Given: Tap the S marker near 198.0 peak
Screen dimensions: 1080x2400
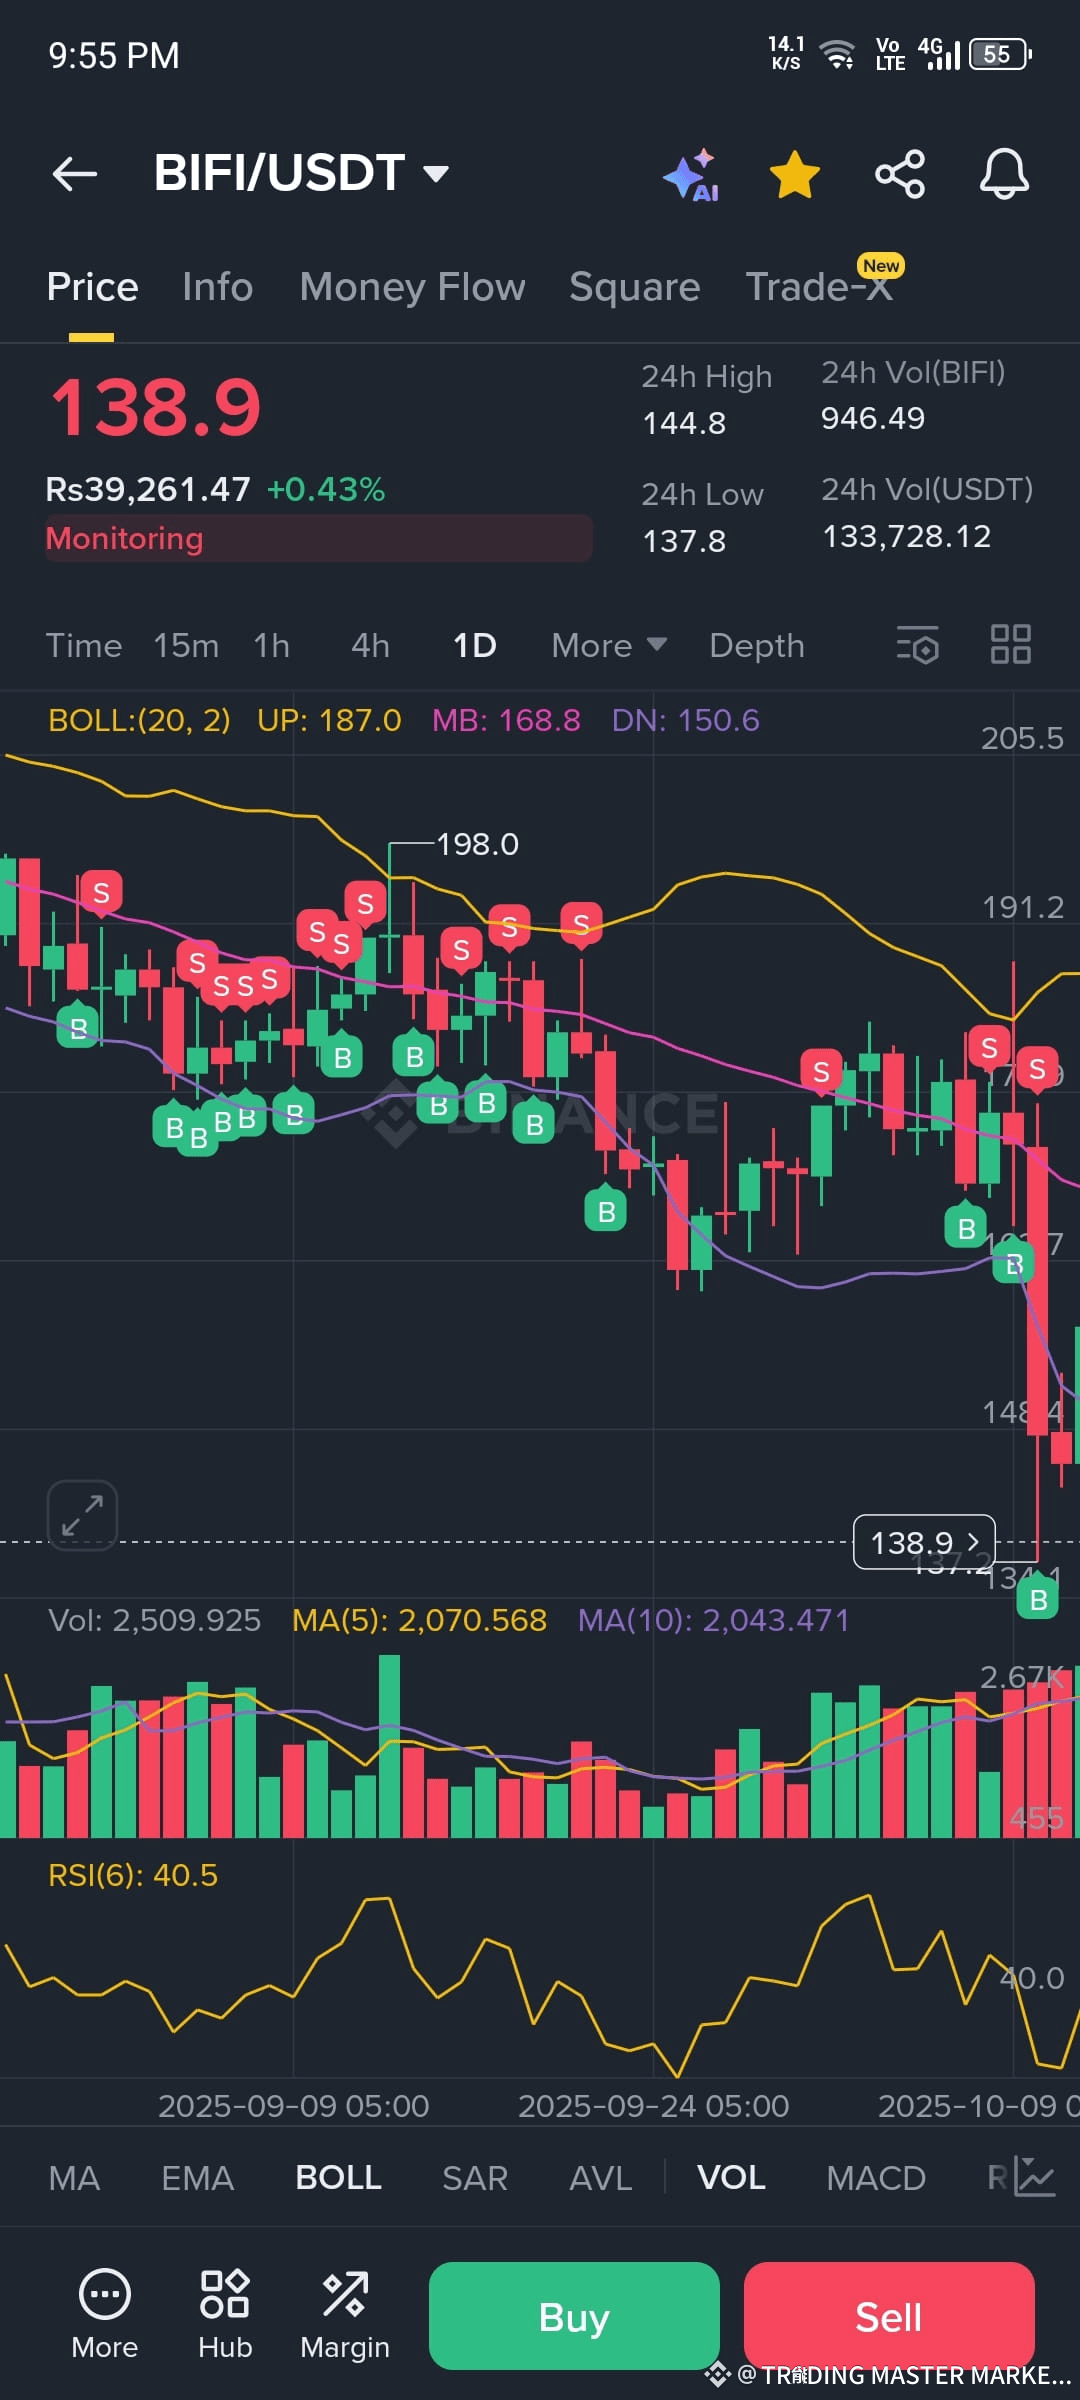Looking at the screenshot, I should point(365,904).
